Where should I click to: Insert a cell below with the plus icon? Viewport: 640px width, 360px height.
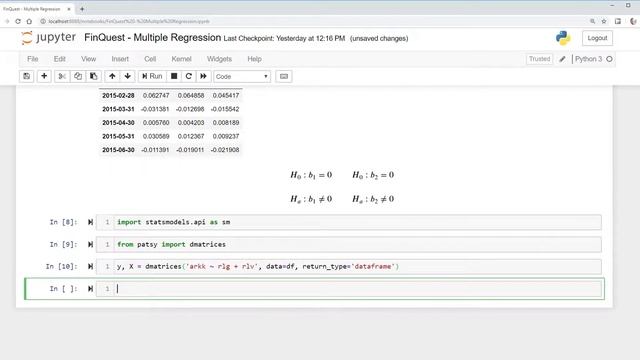[x=44, y=76]
